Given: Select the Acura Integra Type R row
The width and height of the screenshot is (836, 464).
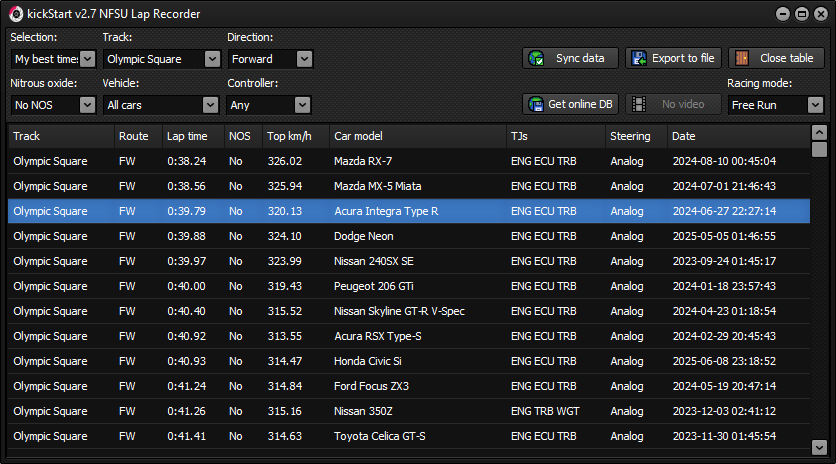Looking at the screenshot, I should pyautogui.click(x=409, y=211).
